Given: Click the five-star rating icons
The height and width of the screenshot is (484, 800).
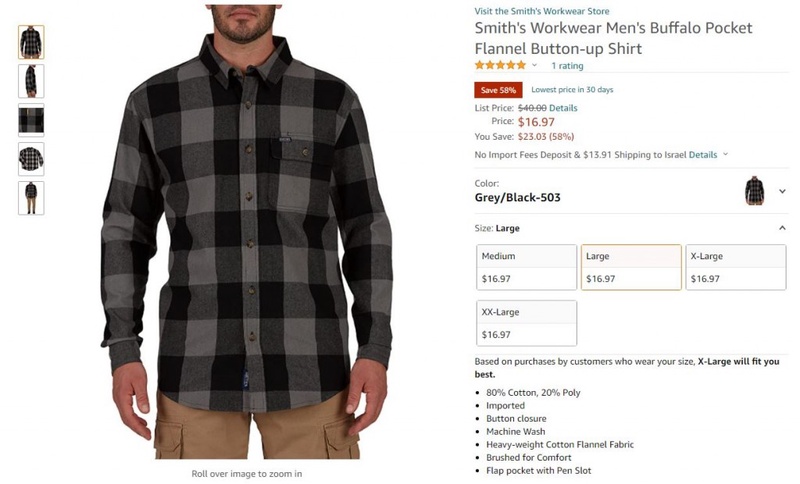Looking at the screenshot, I should [x=500, y=65].
